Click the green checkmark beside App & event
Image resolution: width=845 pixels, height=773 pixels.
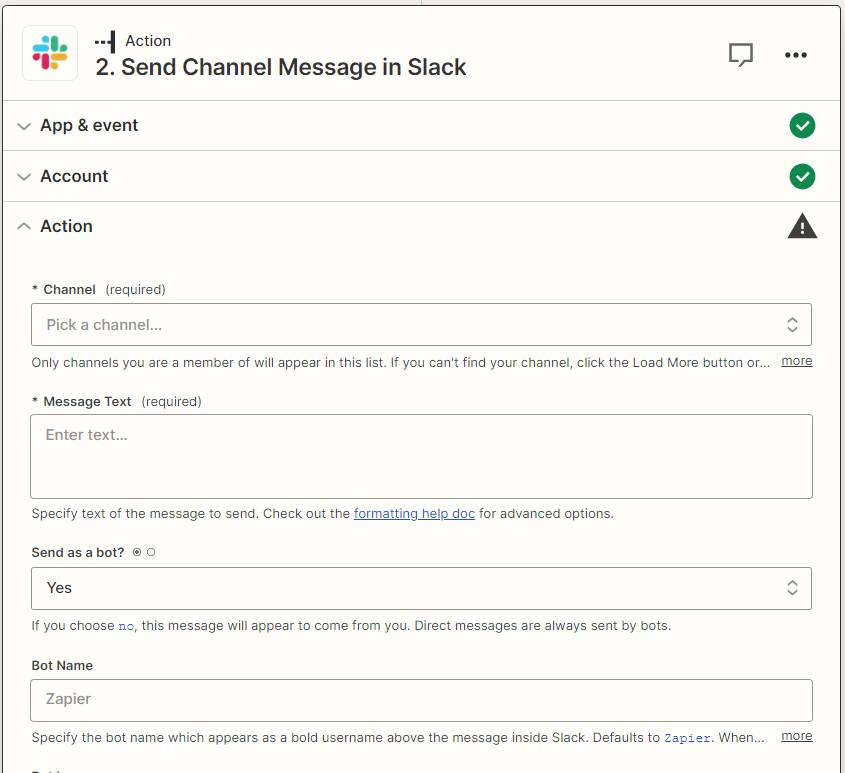click(x=802, y=126)
